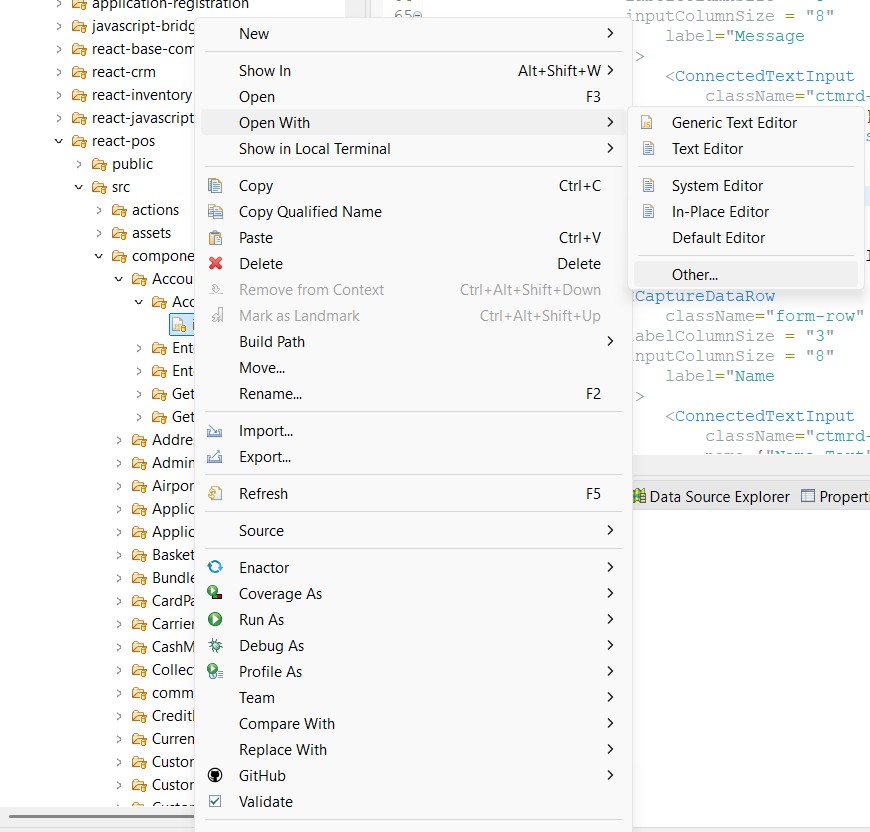This screenshot has width=870, height=832.
Task: Click the Export icon
Action: [x=215, y=457]
